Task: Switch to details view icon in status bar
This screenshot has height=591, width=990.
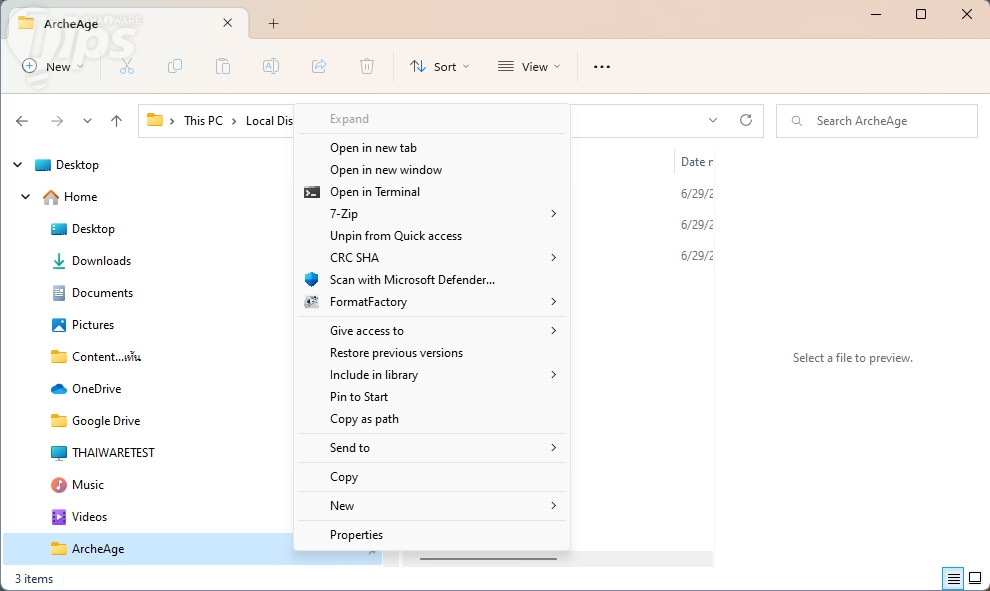Action: (x=953, y=578)
